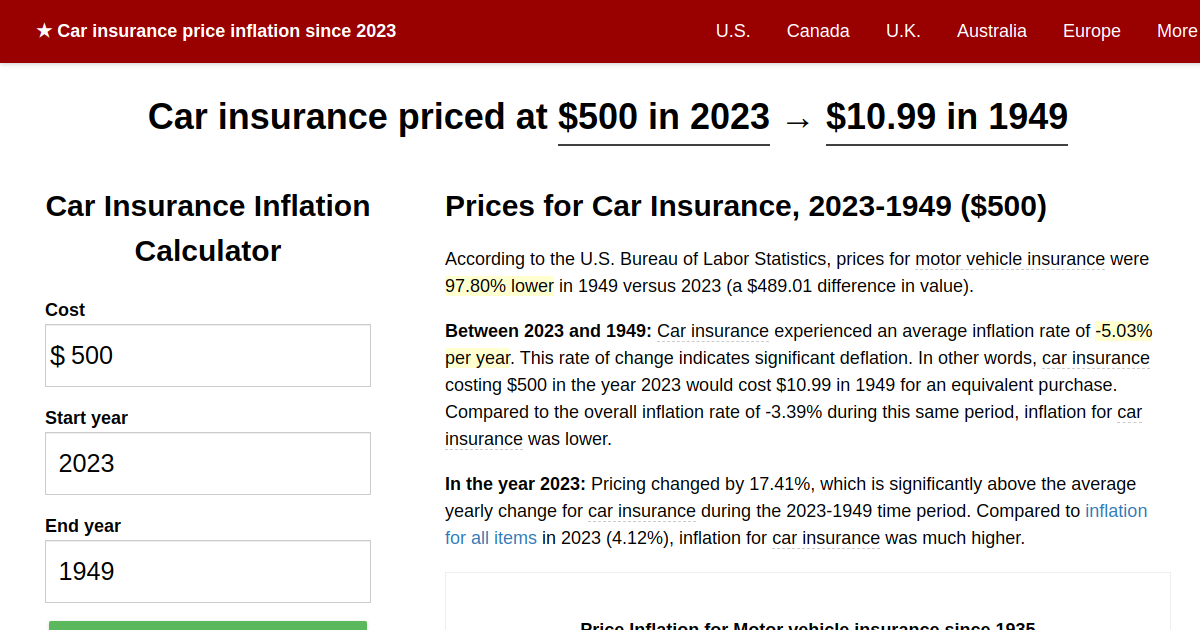This screenshot has width=1200, height=630.
Task: Expand the More navigation menu
Action: (x=1176, y=31)
